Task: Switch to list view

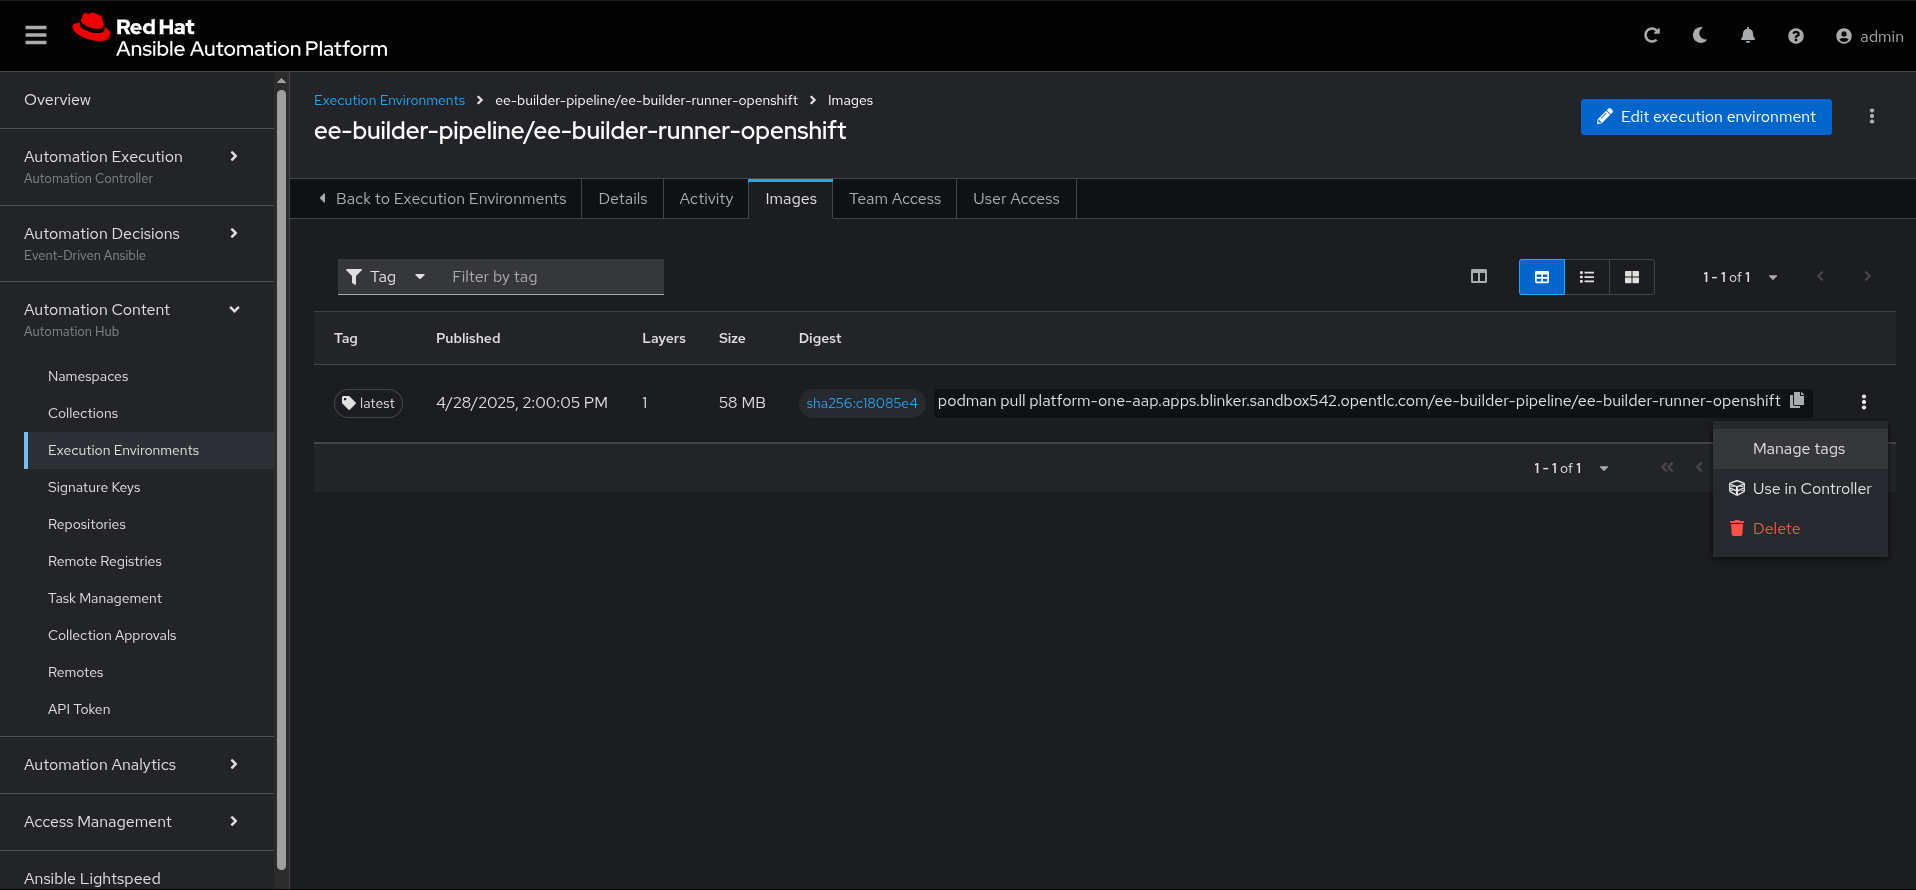Action: point(1587,277)
